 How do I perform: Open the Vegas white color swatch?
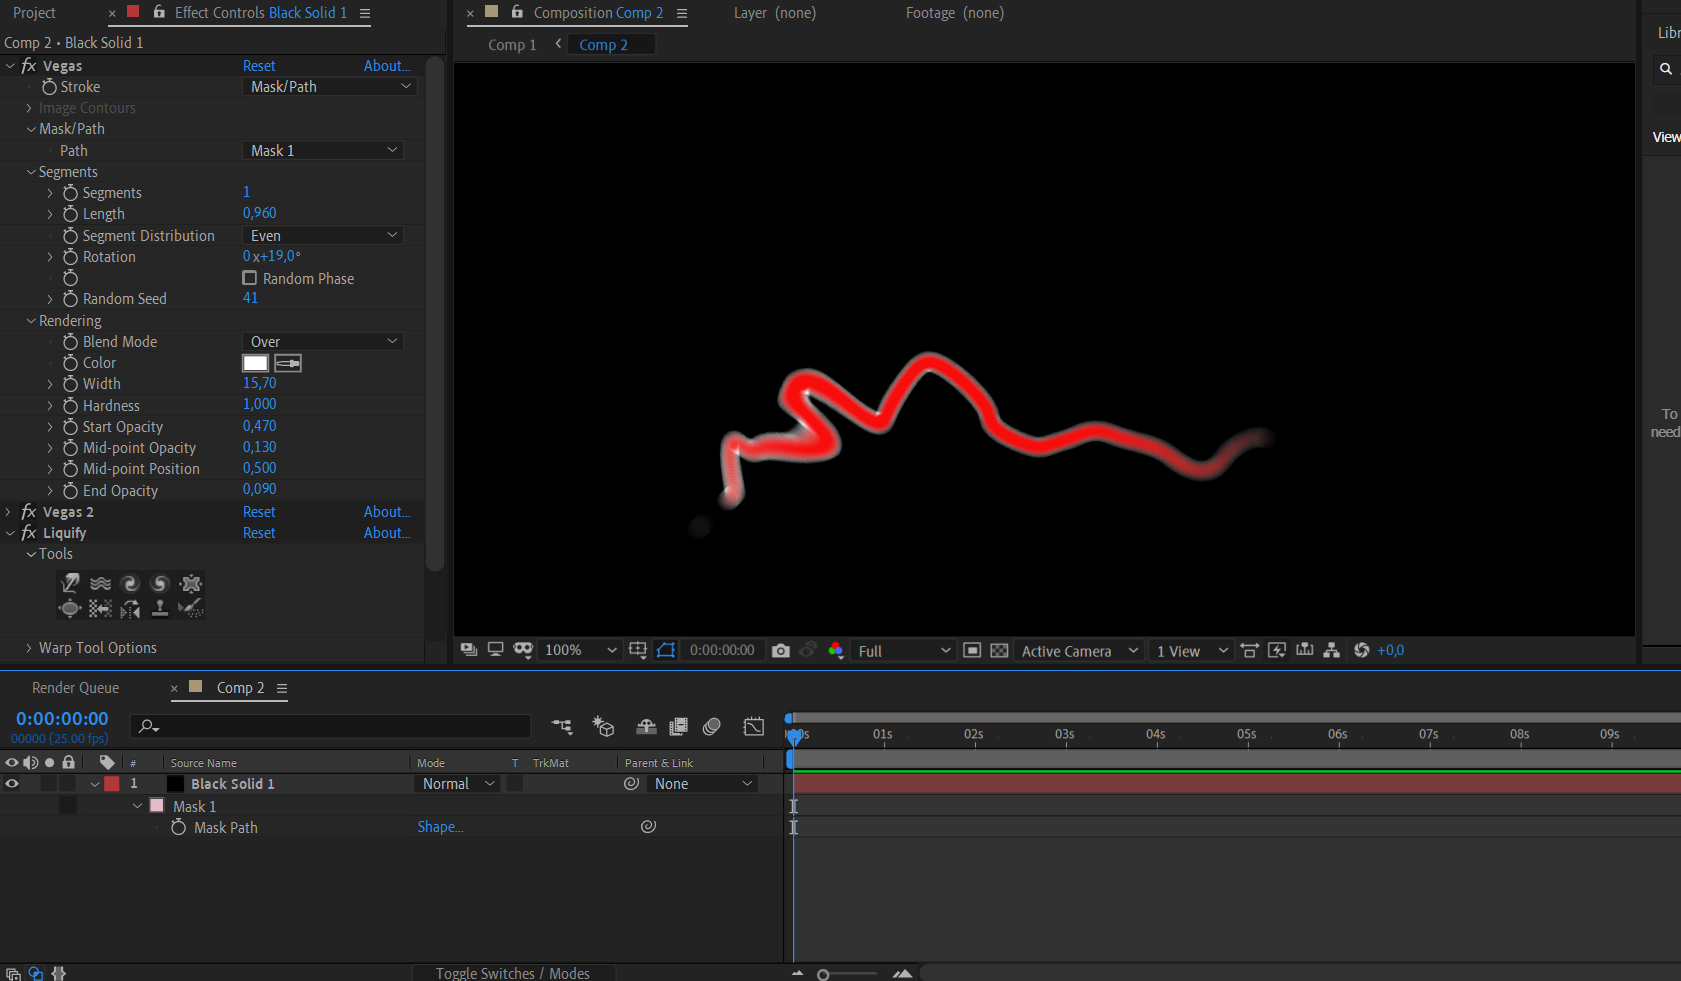coord(256,363)
